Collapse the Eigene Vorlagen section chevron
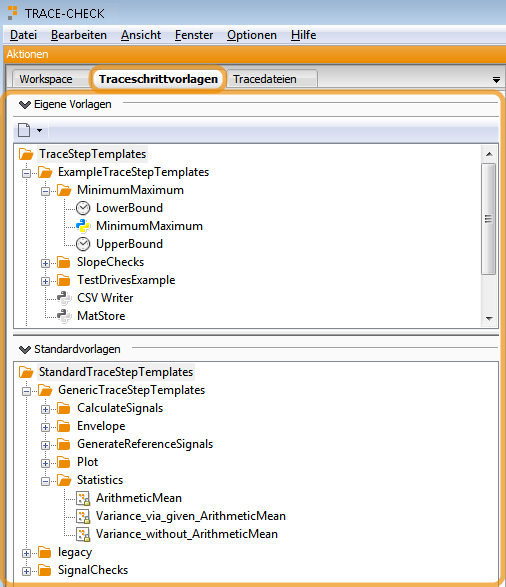The width and height of the screenshot is (506, 587). point(25,104)
